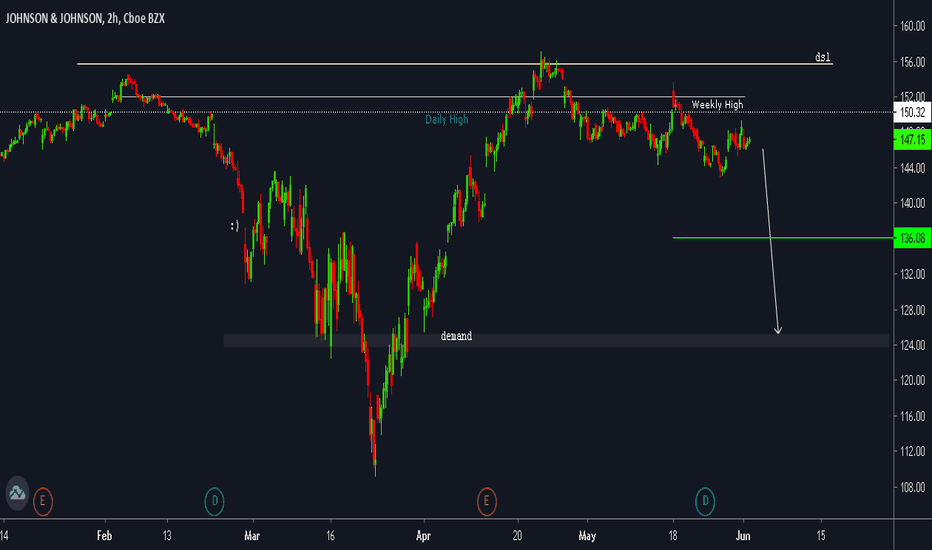Open the dividend marker in late May
This screenshot has width=932, height=550.
pyautogui.click(x=705, y=501)
